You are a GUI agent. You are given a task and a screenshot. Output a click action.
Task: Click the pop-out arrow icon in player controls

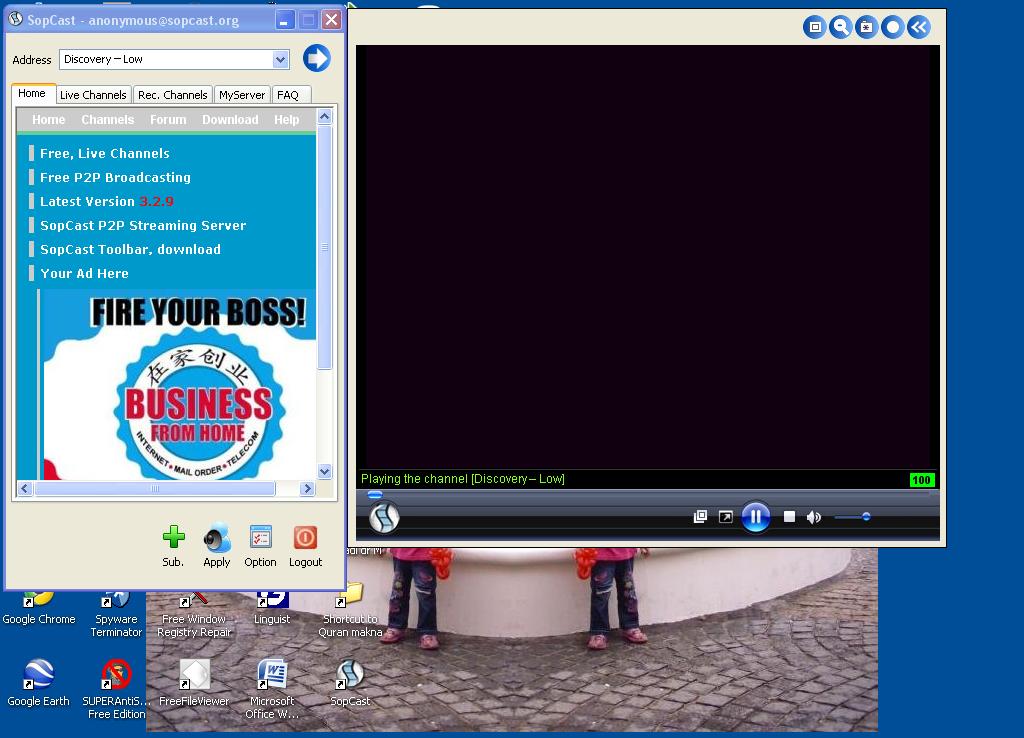(726, 517)
